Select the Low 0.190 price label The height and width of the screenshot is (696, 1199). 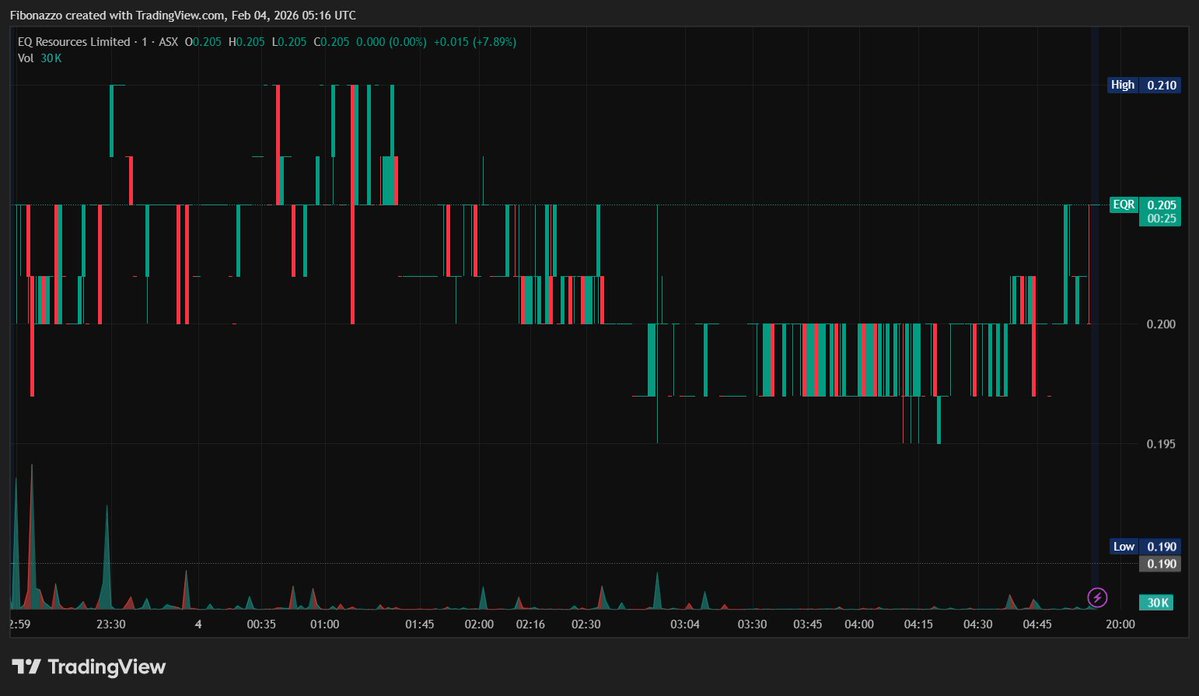pyautogui.click(x=1145, y=546)
